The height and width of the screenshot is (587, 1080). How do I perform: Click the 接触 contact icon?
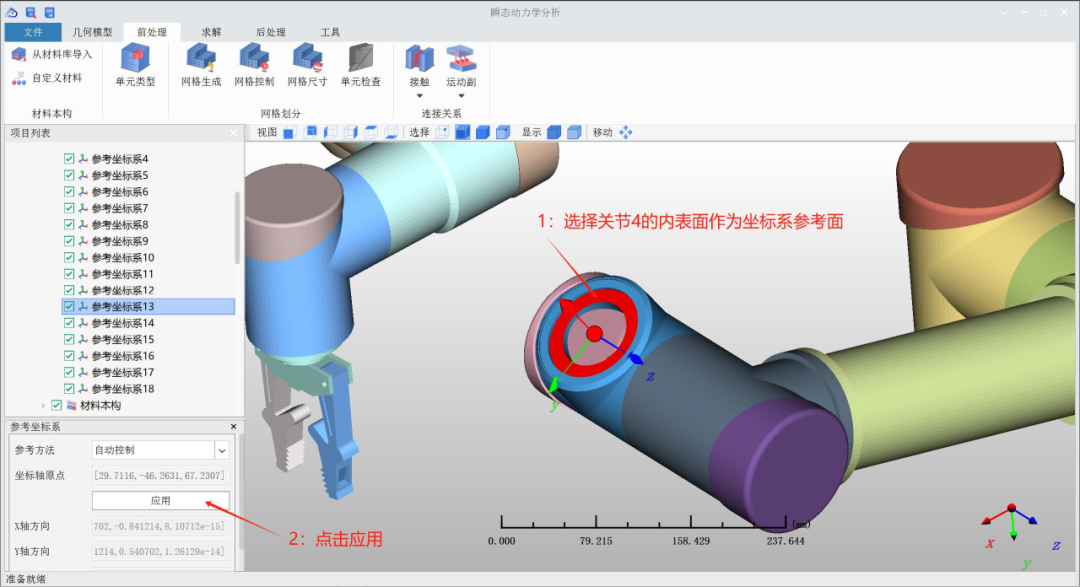(419, 59)
